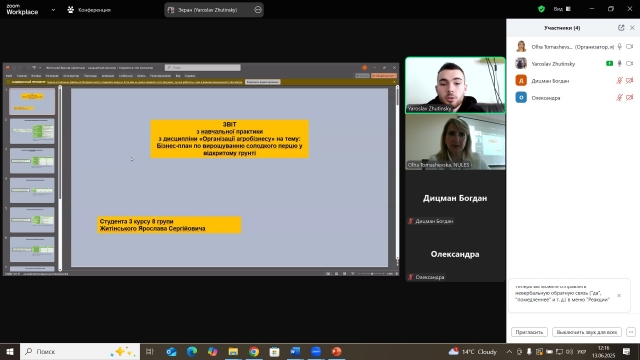Open the Windows notification center
This screenshot has width=640, height=360.
(627, 351)
